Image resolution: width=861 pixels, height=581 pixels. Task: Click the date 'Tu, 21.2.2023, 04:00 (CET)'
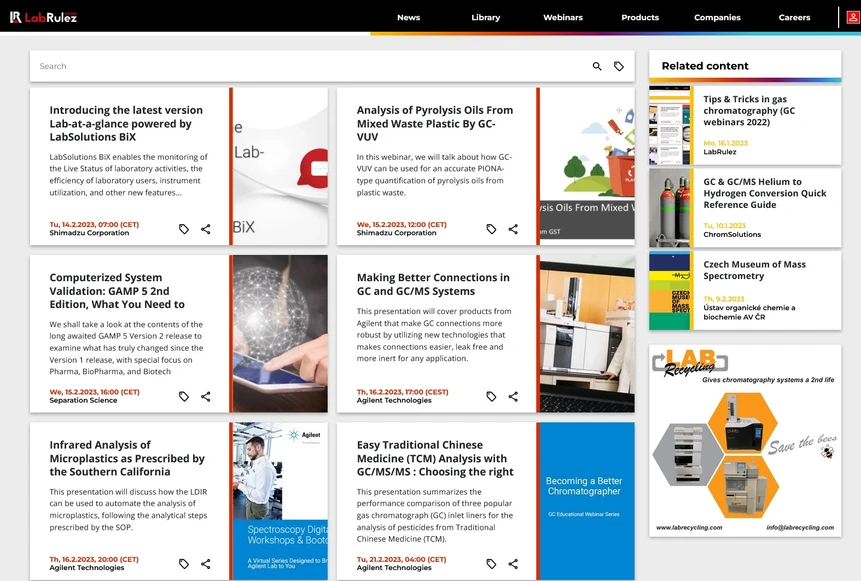(x=401, y=560)
